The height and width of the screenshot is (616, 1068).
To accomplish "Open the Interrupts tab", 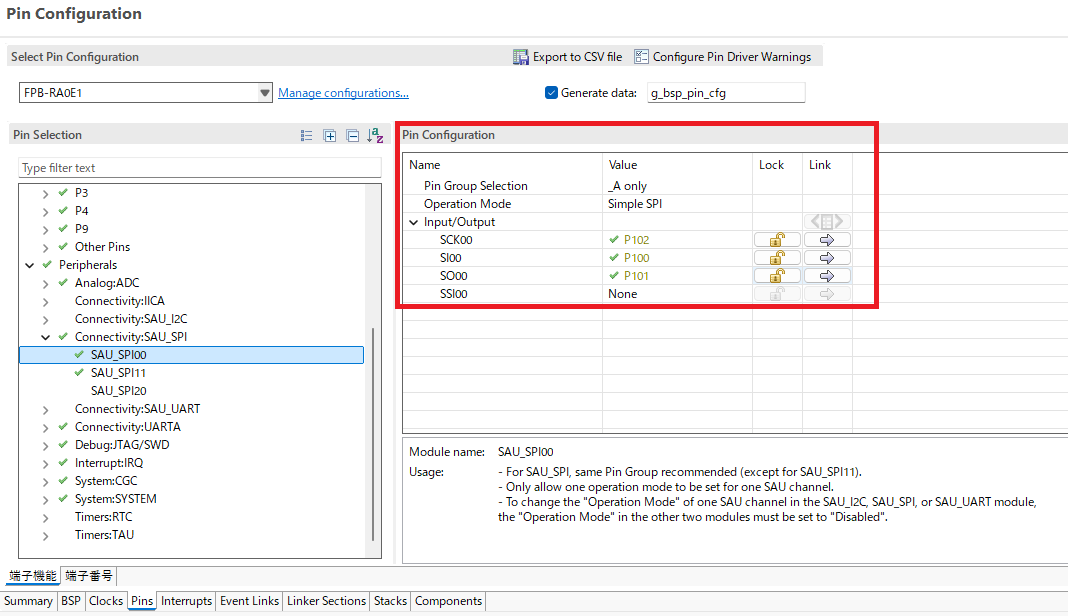I will point(186,601).
